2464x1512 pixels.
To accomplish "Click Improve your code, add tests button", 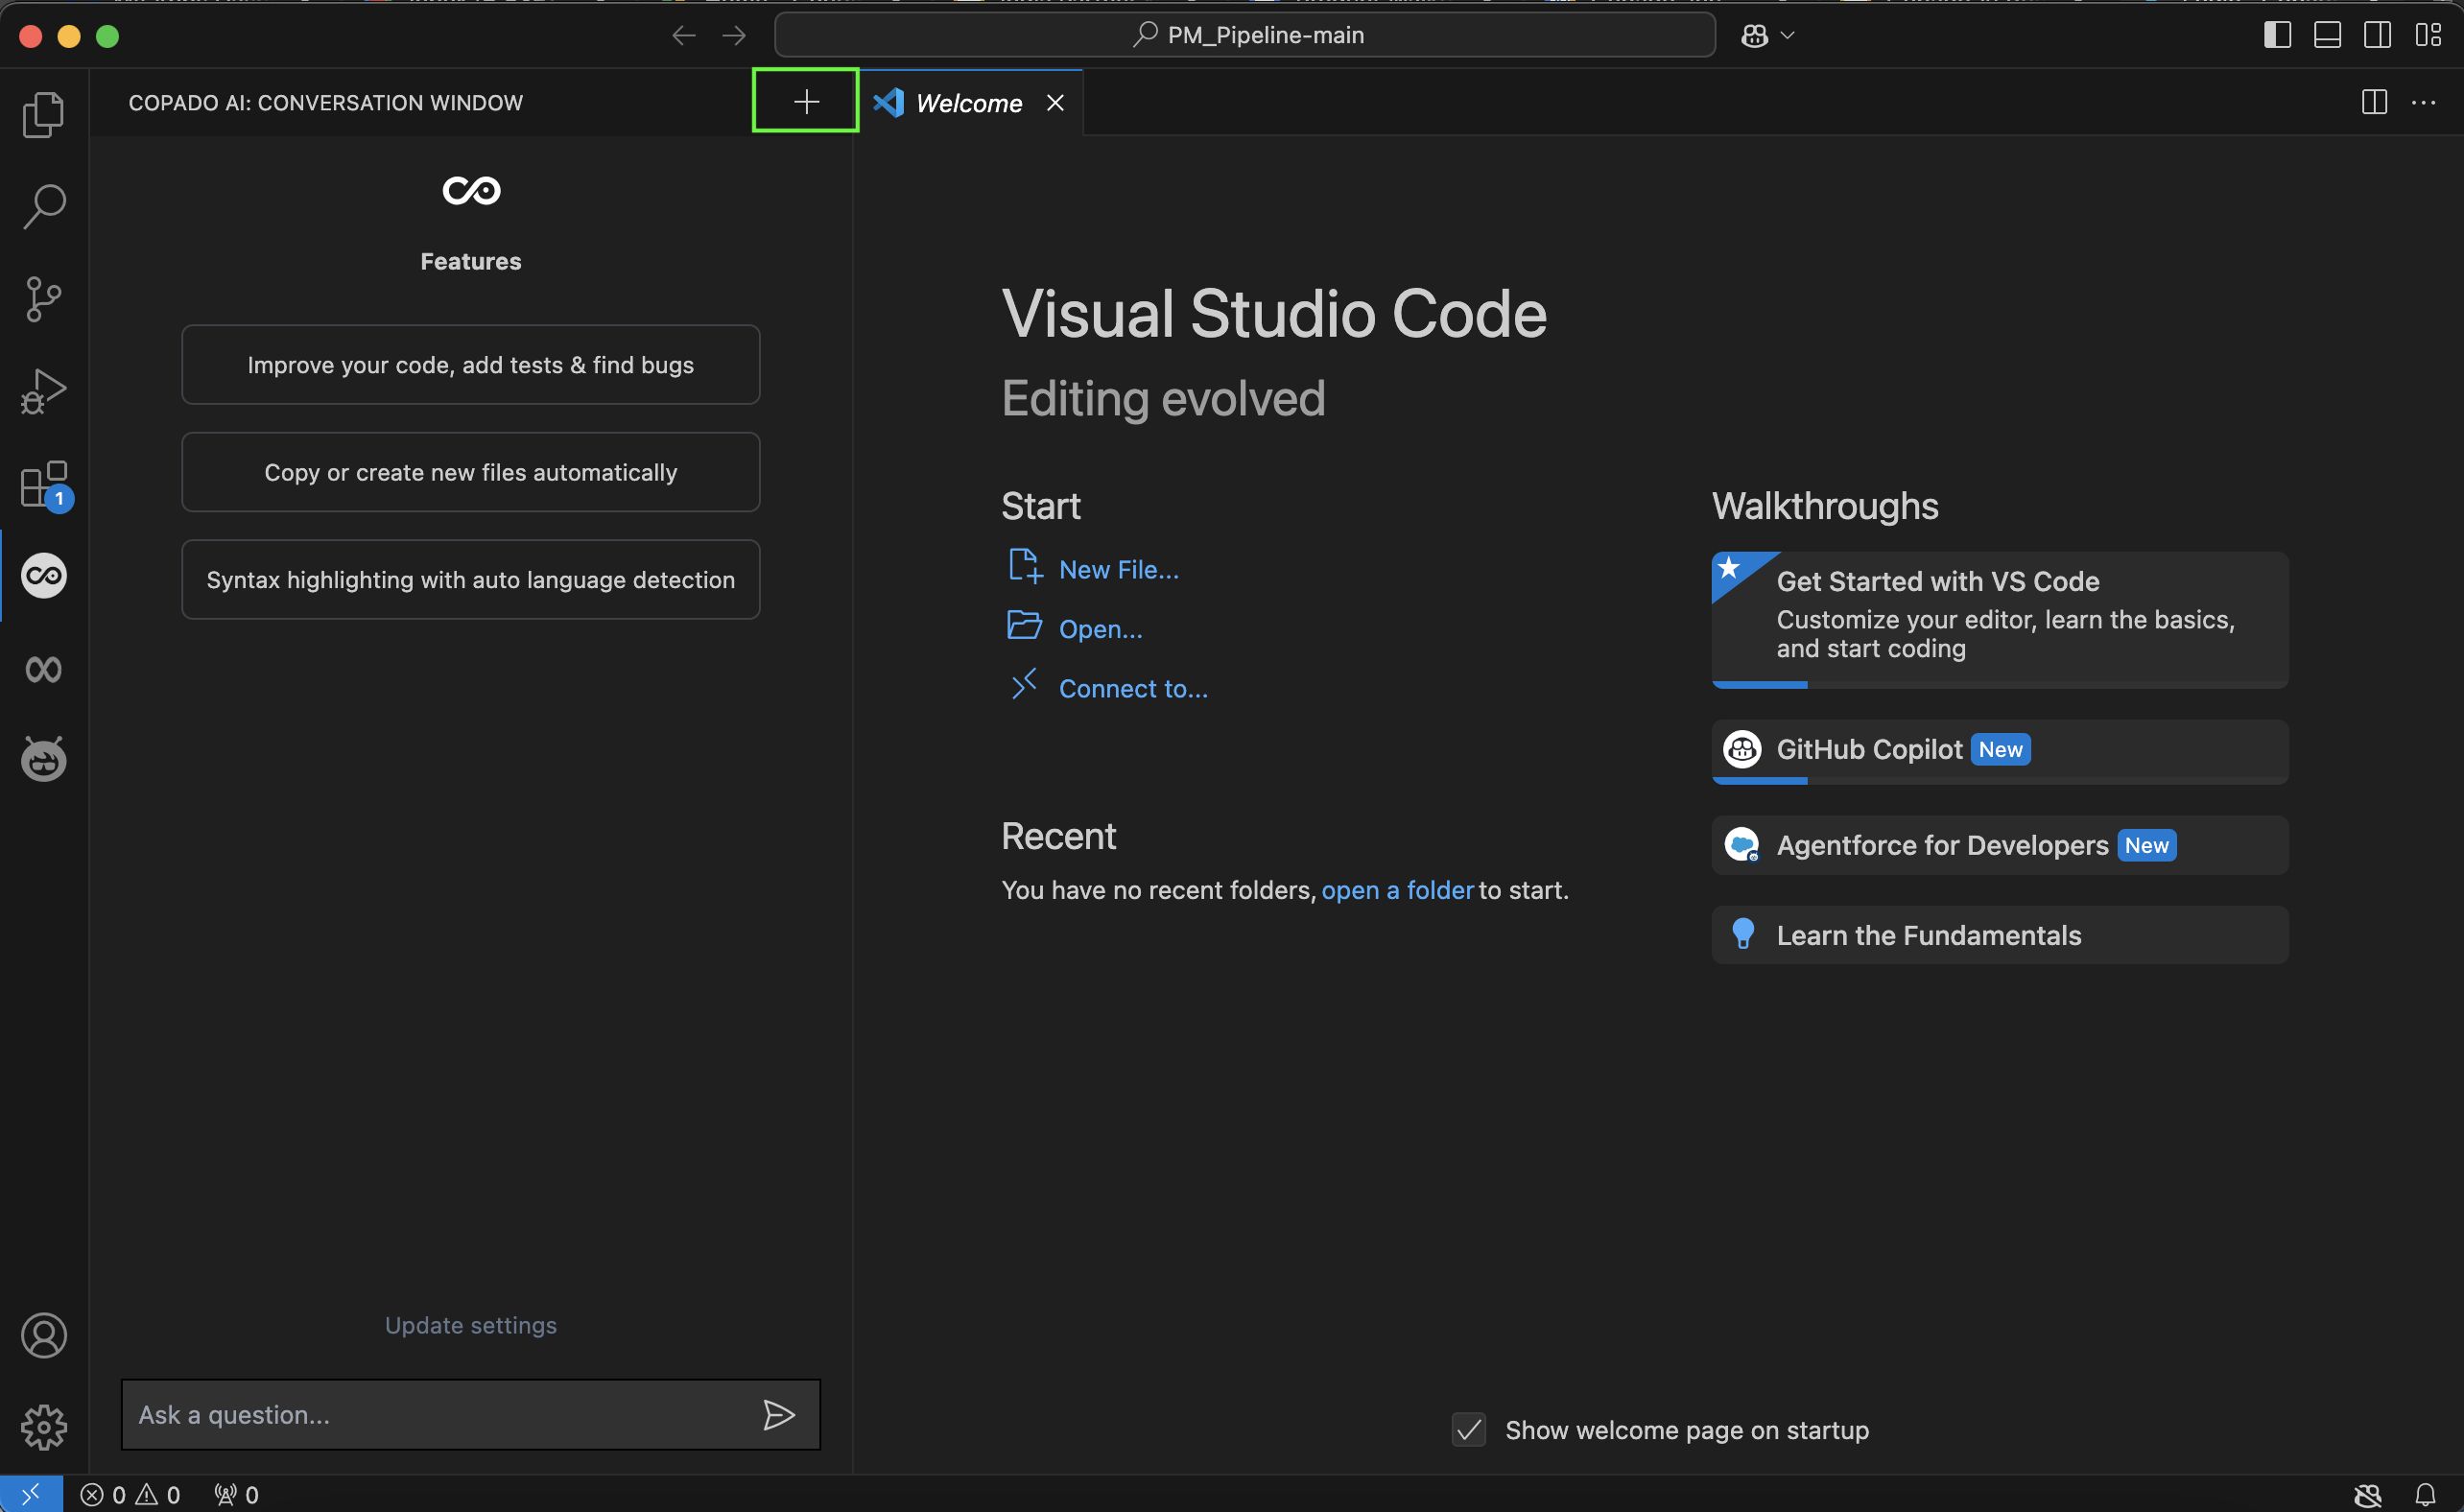I will click(x=471, y=365).
